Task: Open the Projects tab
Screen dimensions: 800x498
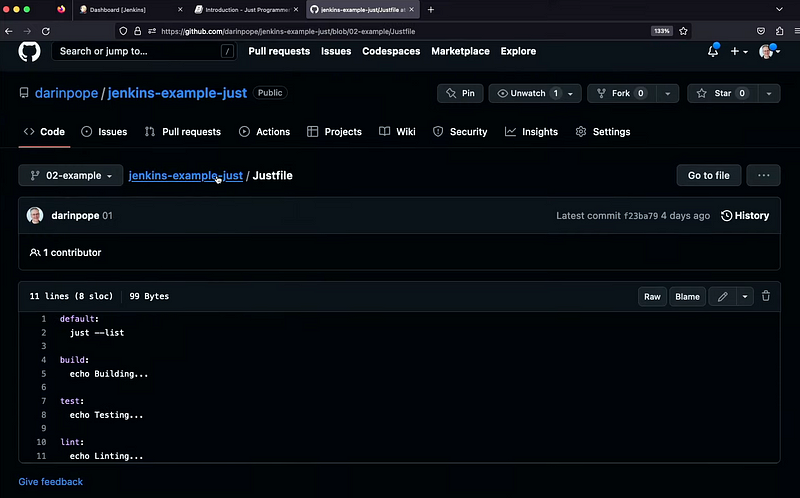Action: 334,132
